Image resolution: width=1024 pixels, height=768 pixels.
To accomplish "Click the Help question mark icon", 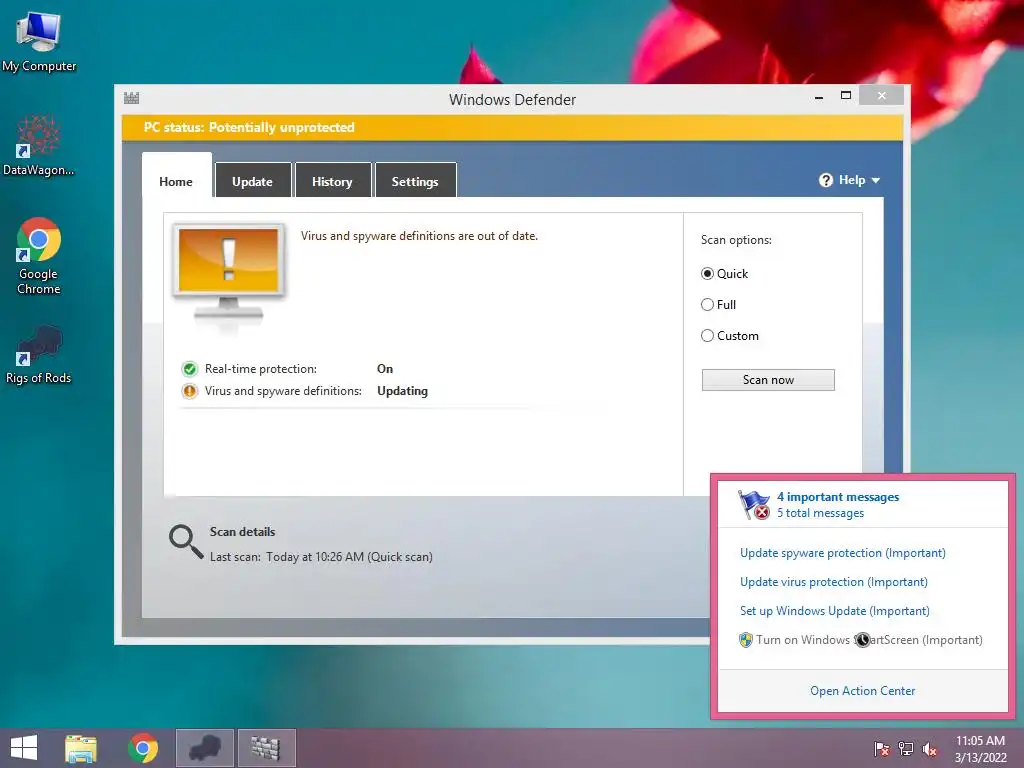I will coord(825,180).
